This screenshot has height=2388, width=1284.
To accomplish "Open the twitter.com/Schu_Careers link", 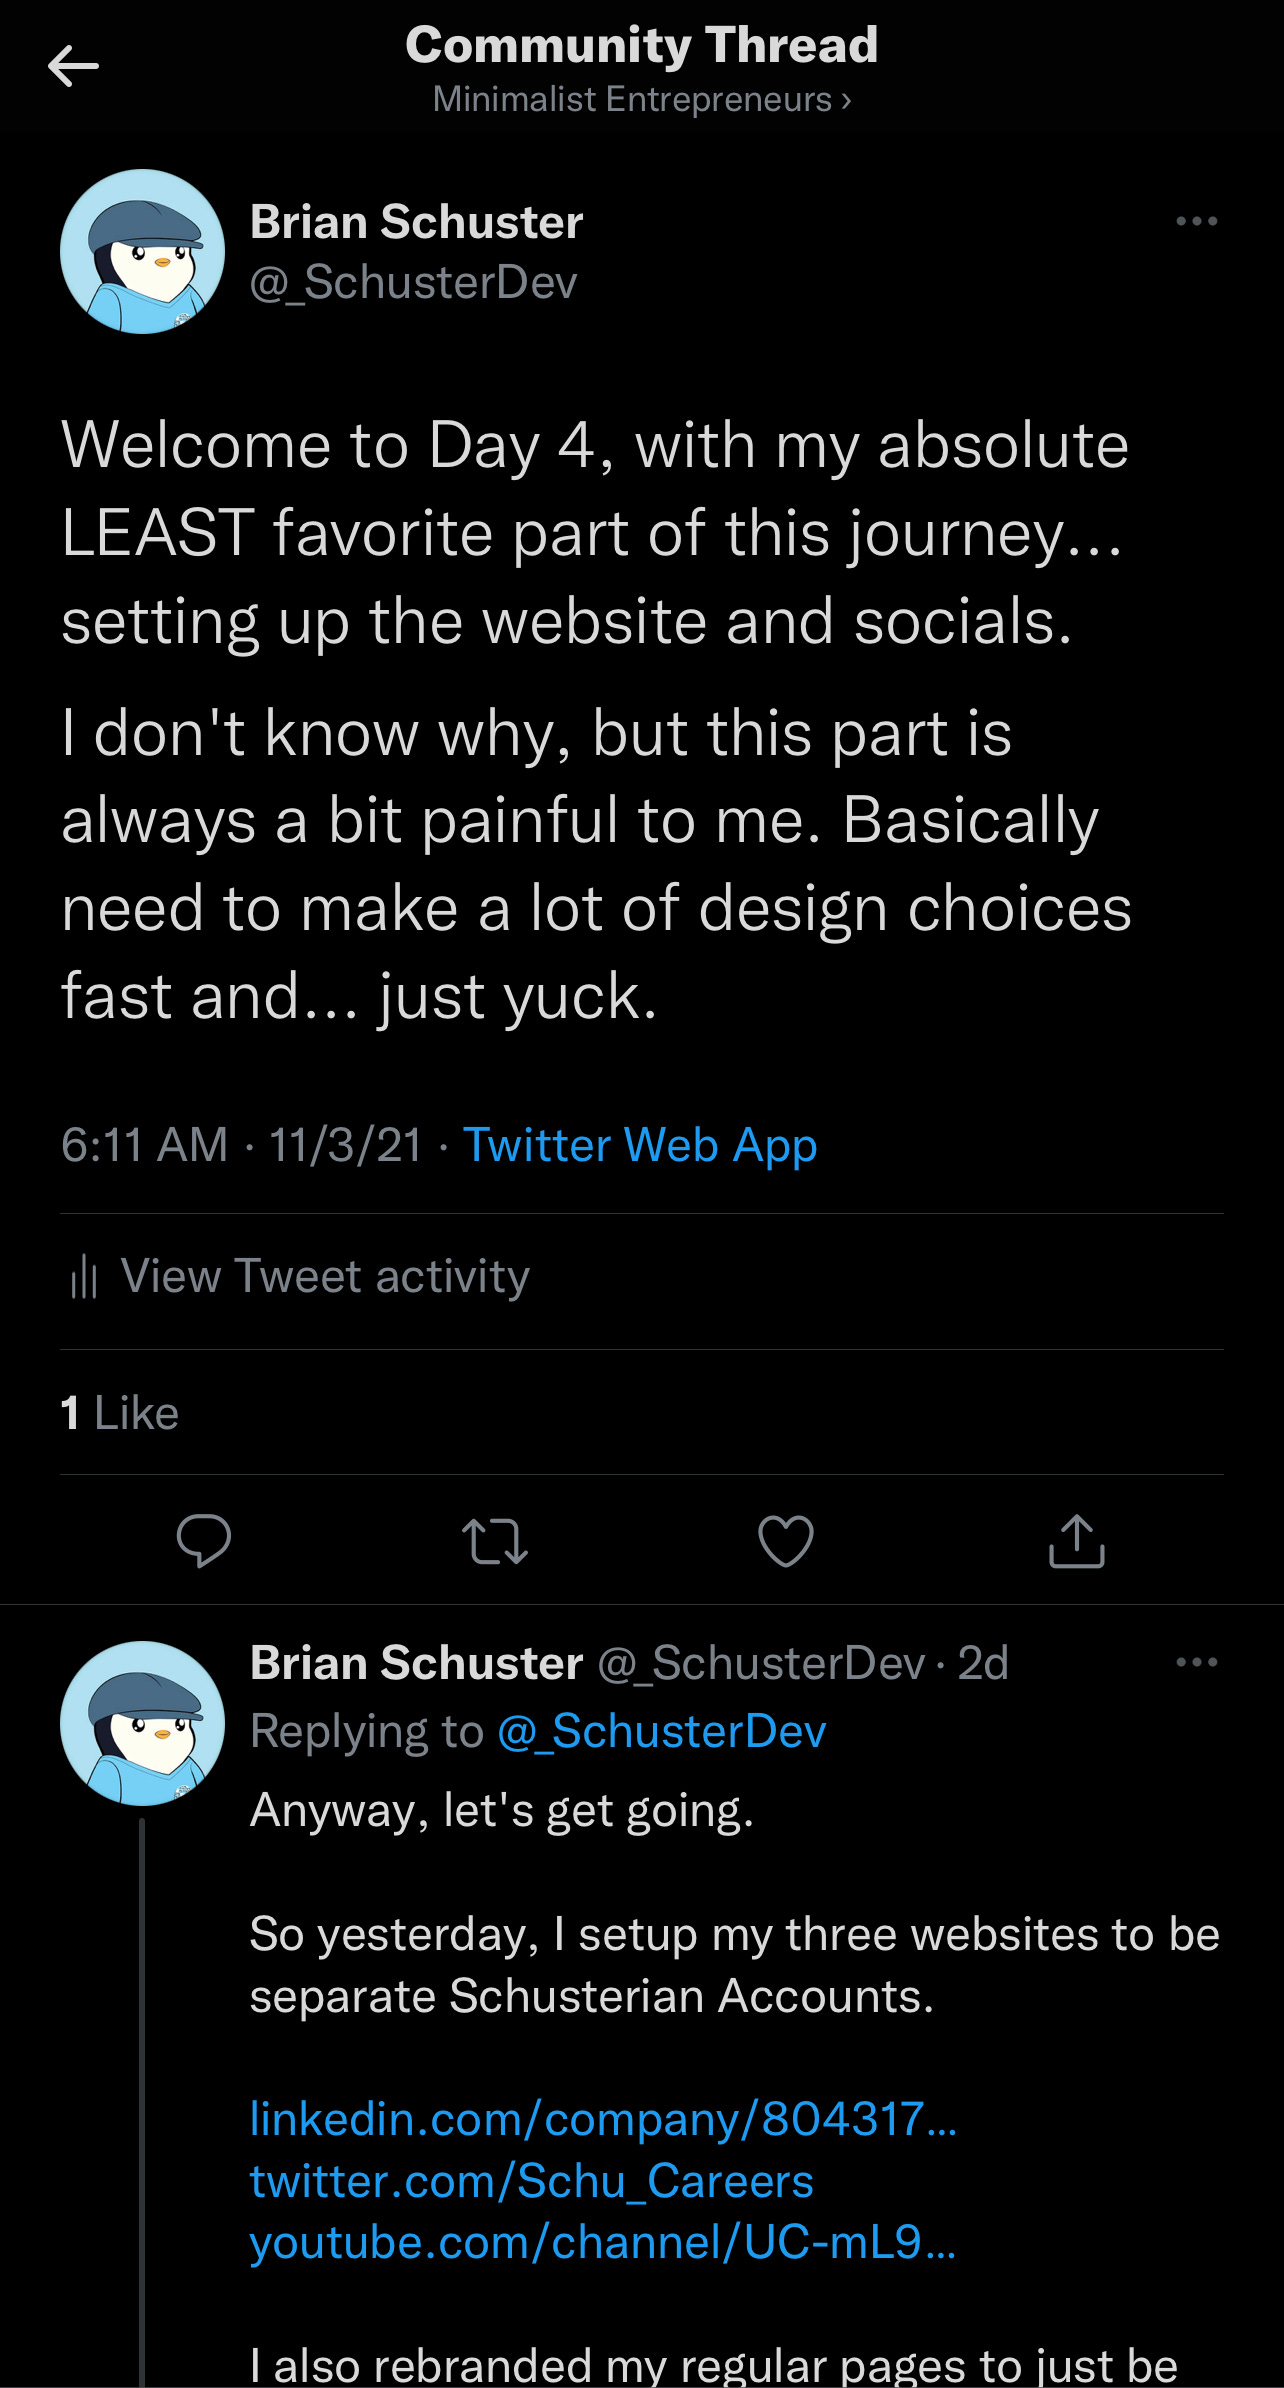I will pyautogui.click(x=531, y=2180).
